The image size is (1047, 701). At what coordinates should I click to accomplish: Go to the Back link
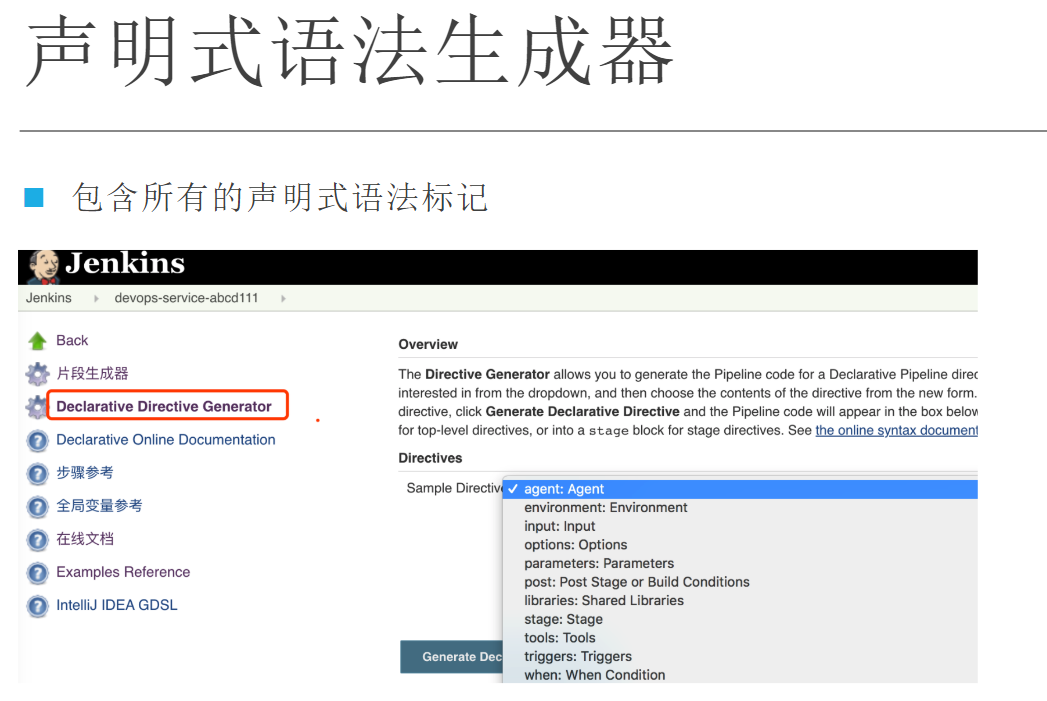72,340
